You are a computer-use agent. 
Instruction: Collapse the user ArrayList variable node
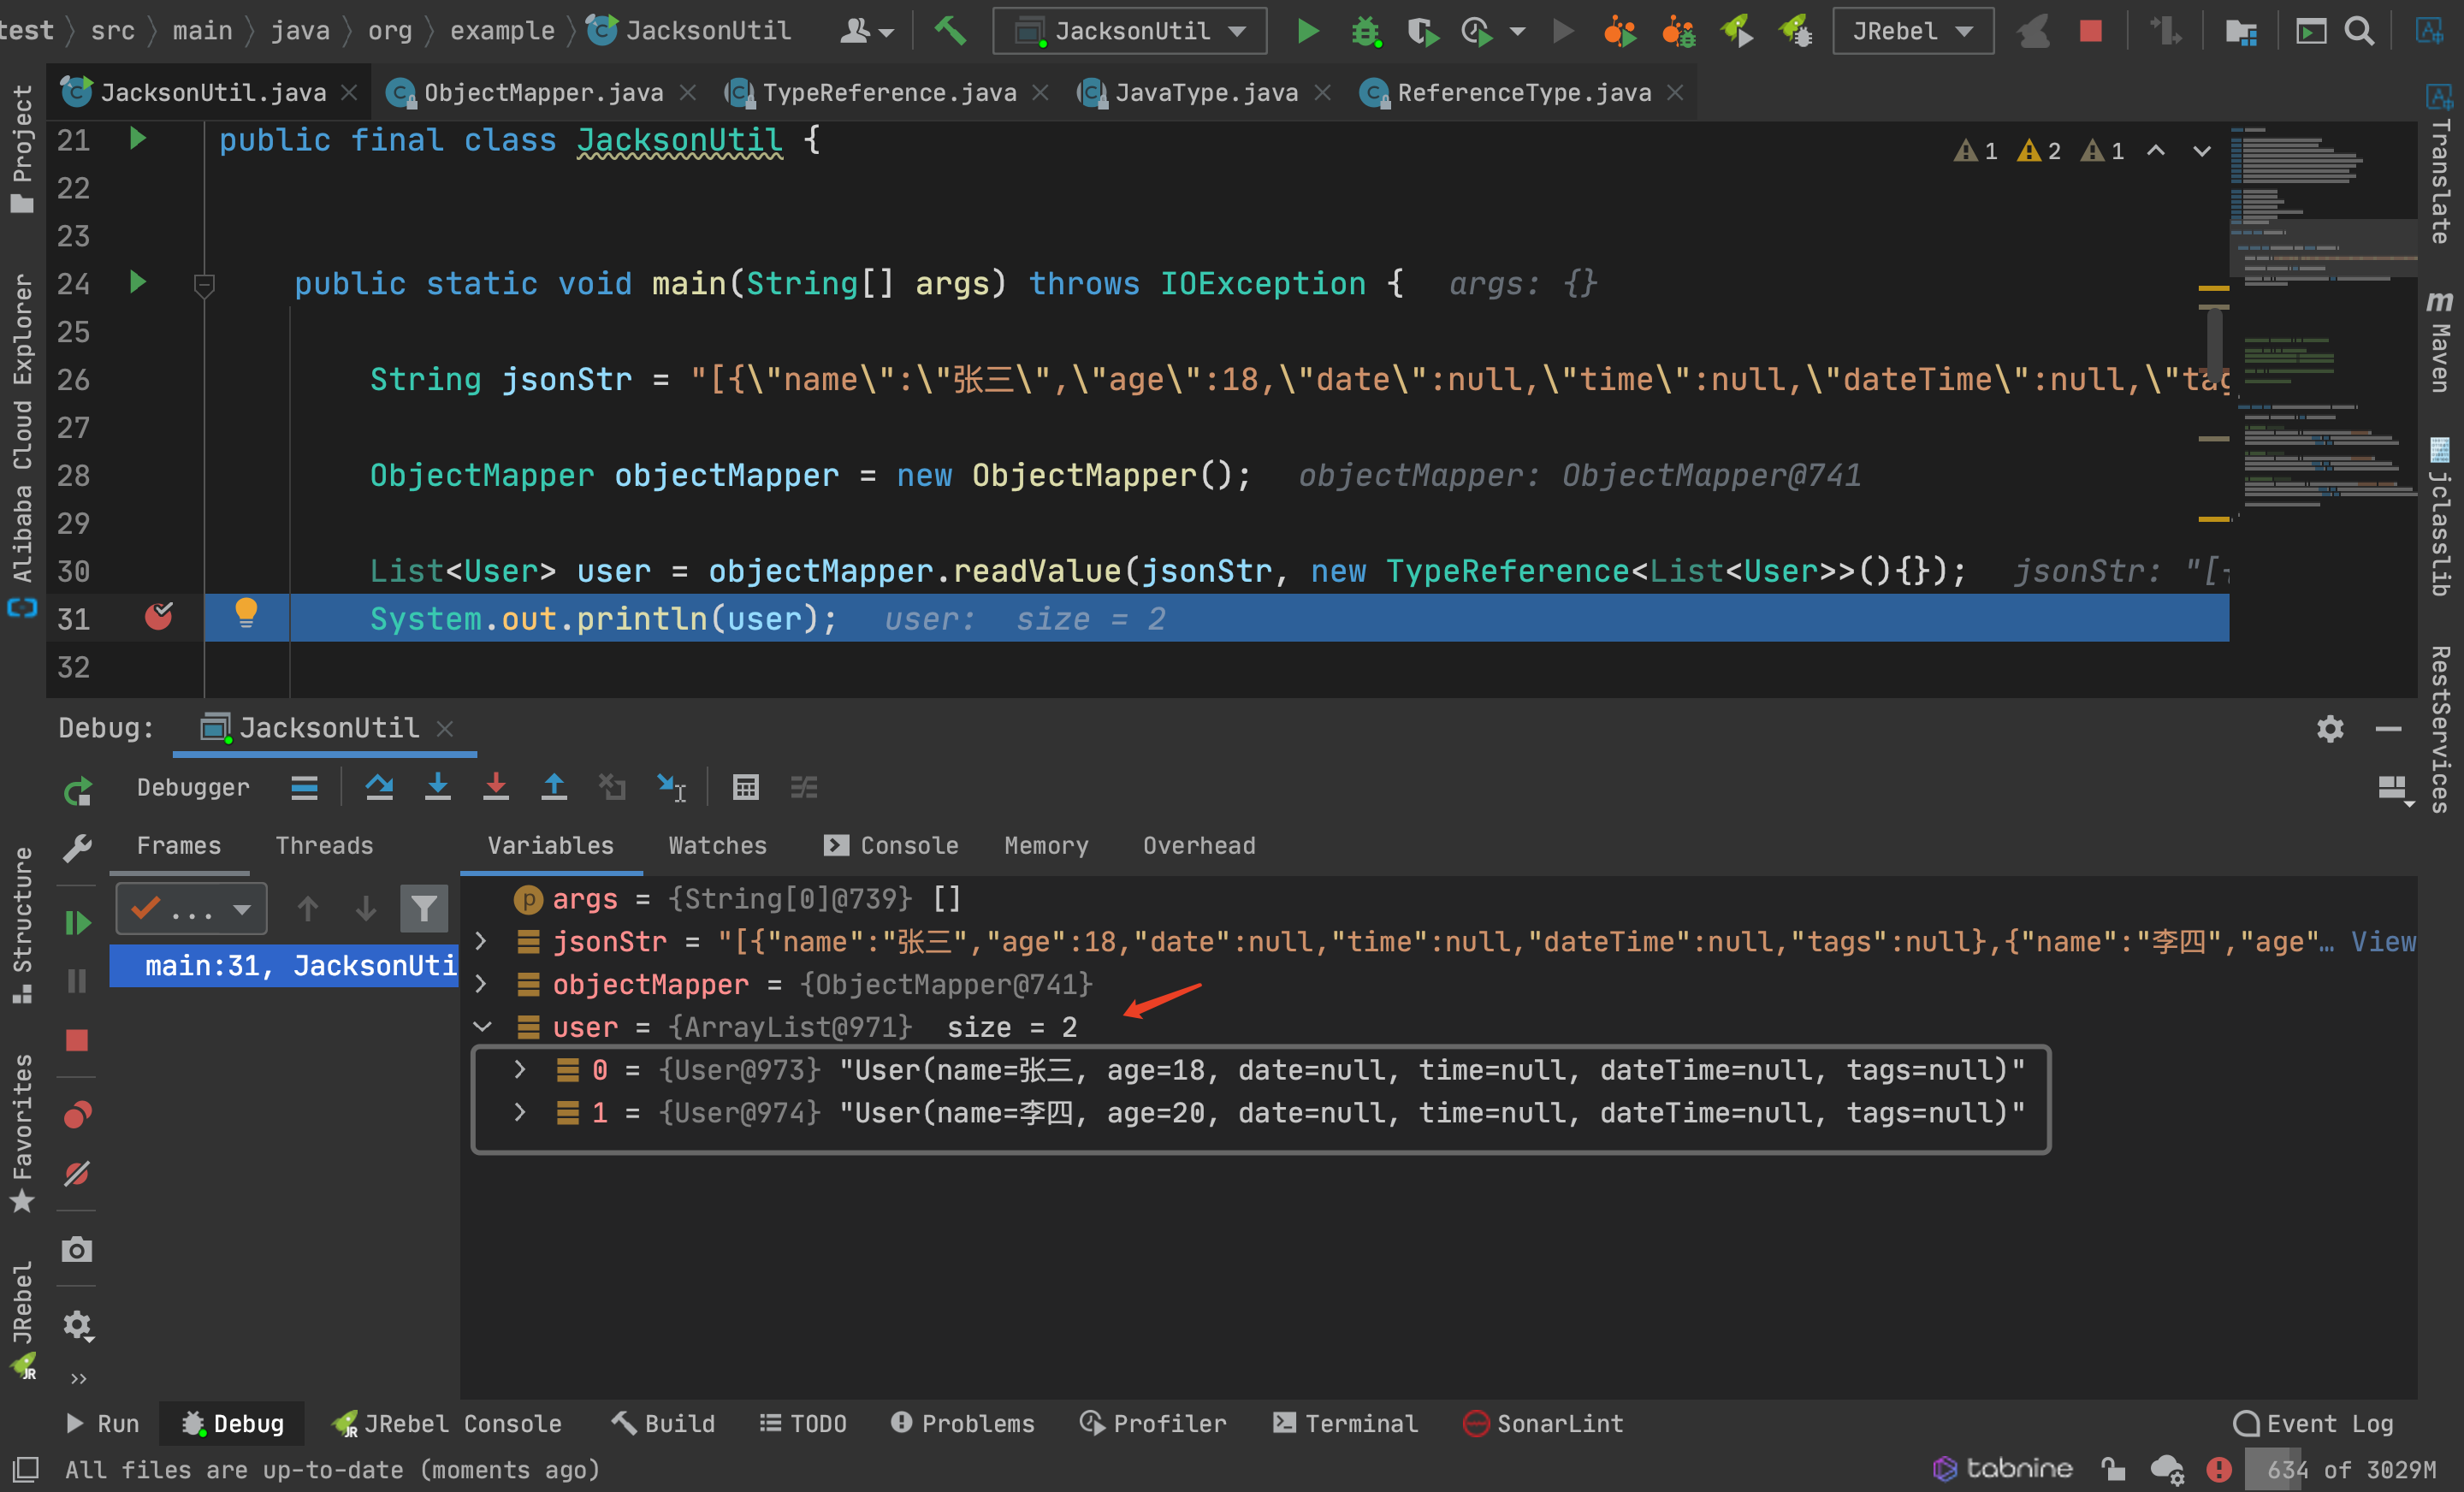pyautogui.click(x=482, y=1026)
